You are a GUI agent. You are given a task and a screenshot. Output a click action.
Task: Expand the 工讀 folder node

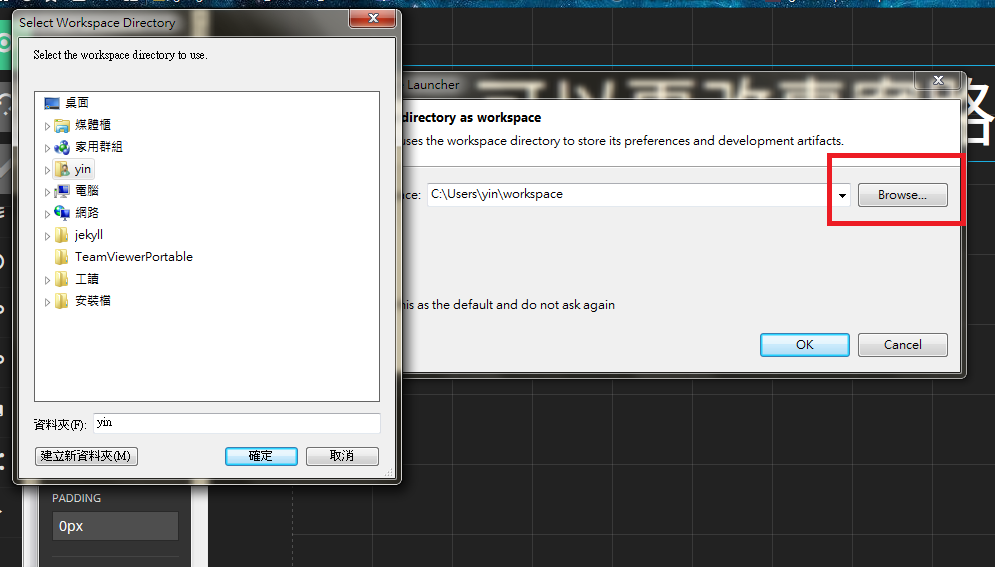pos(47,280)
